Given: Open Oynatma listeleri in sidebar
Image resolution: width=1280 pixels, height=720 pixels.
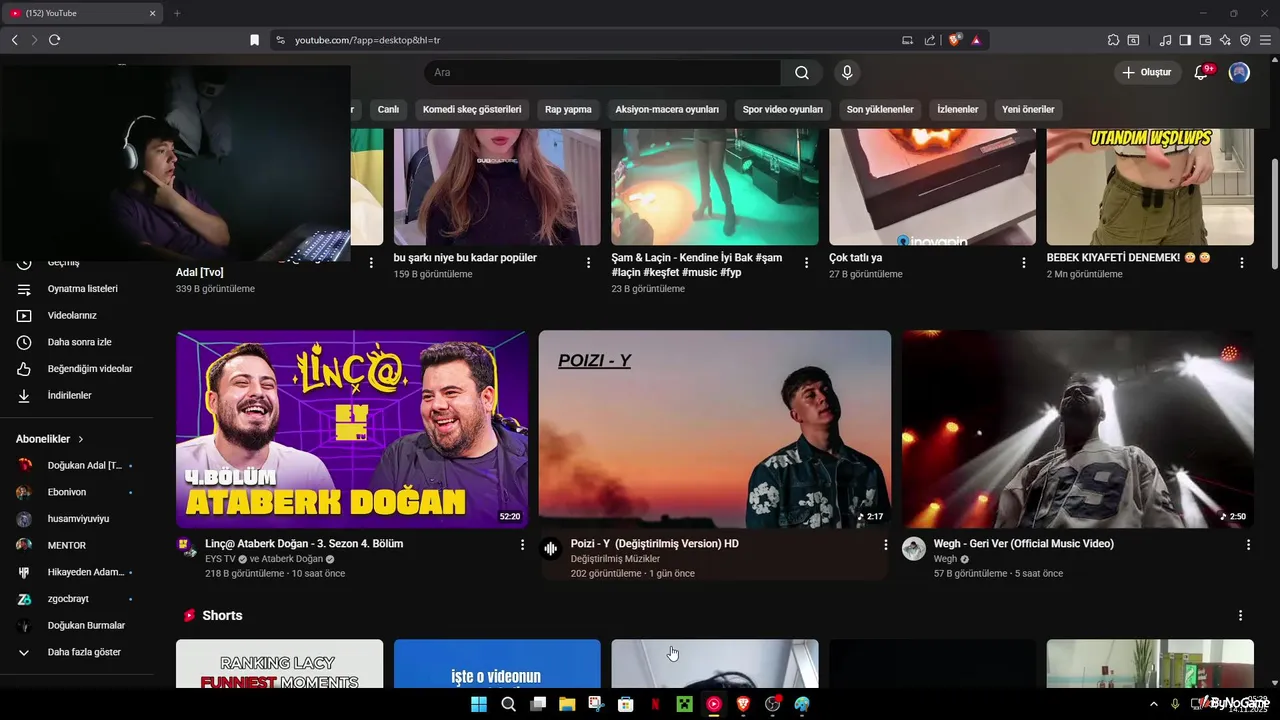Looking at the screenshot, I should click(x=82, y=289).
